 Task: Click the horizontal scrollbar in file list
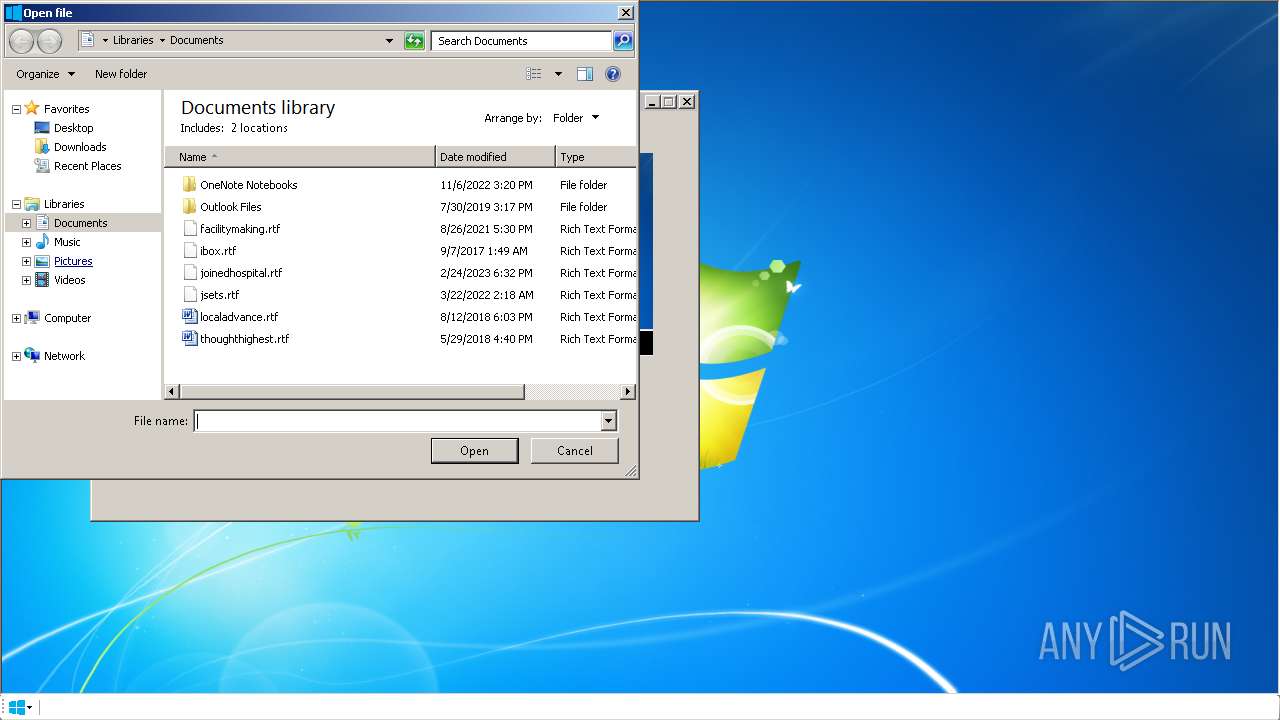(x=351, y=392)
